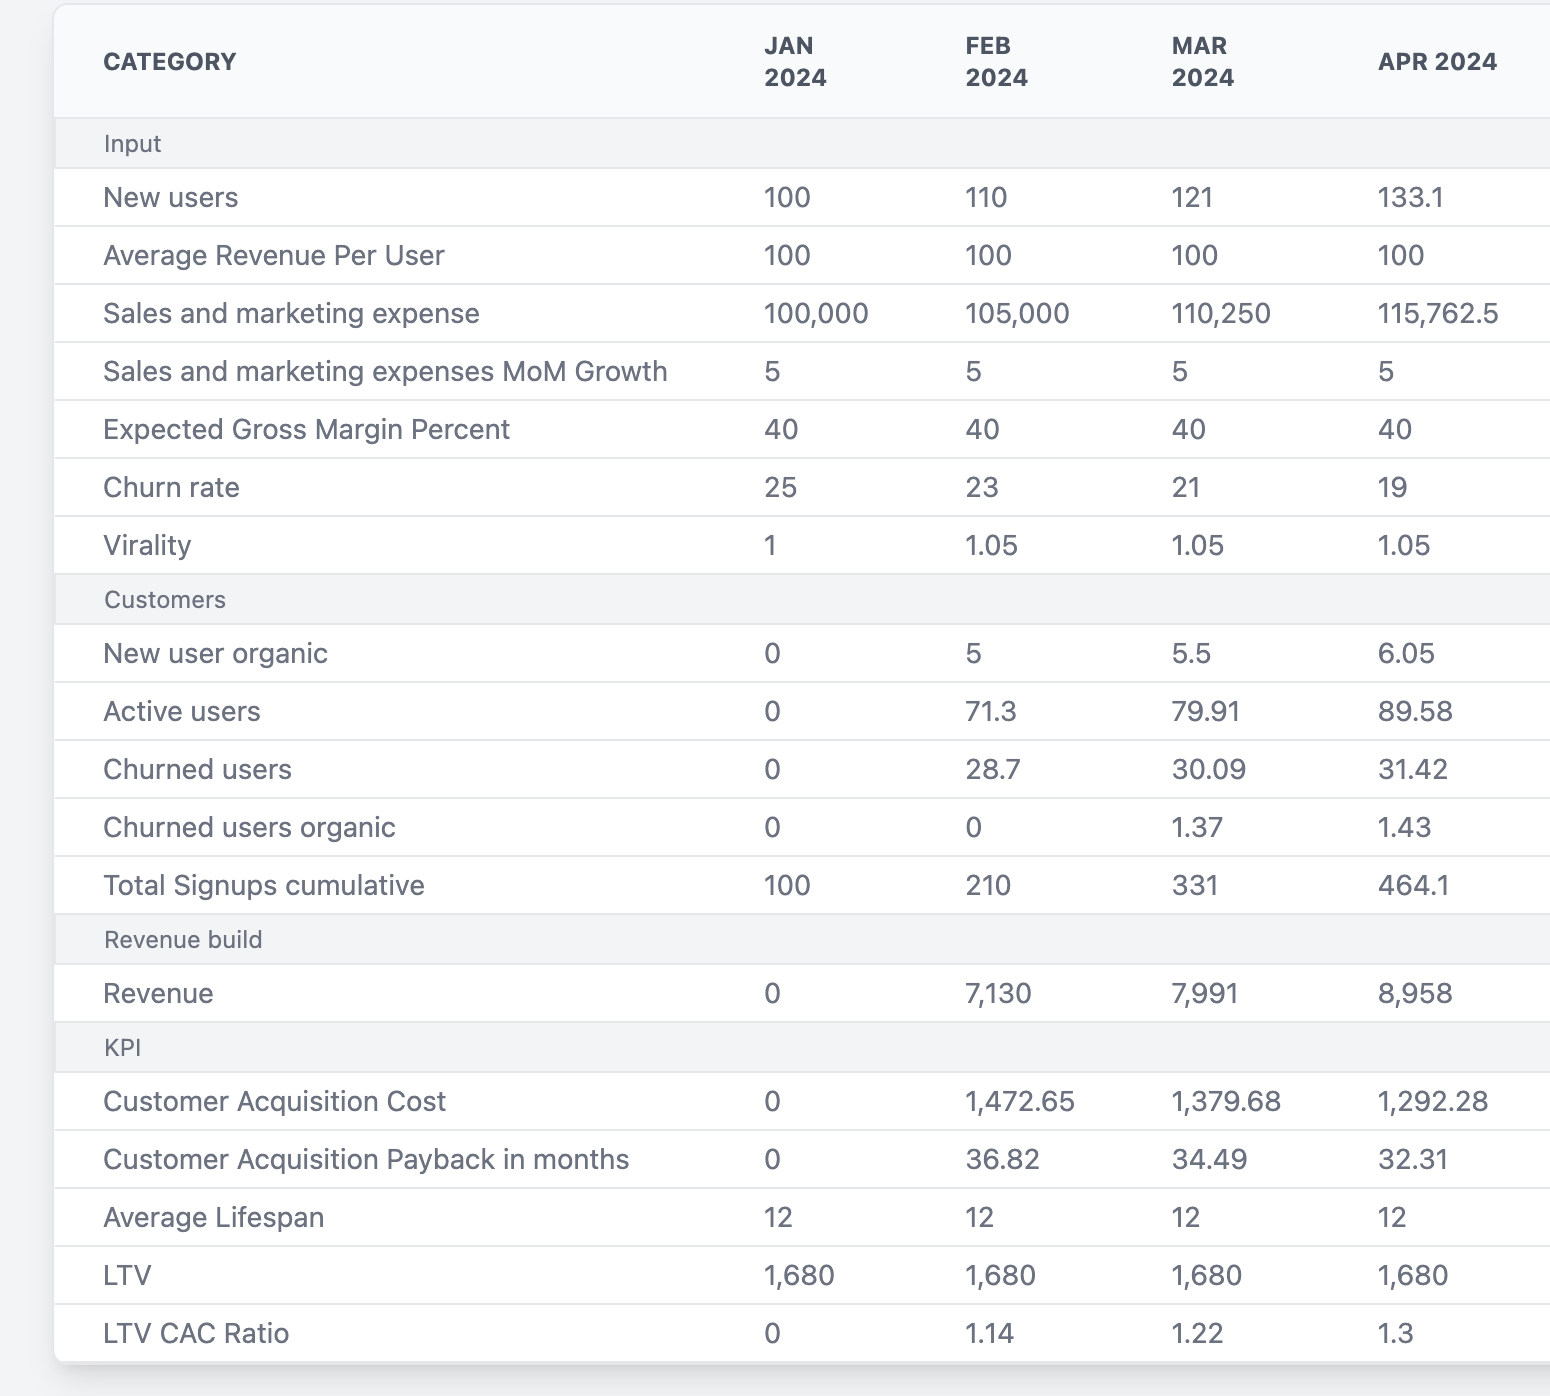Image resolution: width=1550 pixels, height=1396 pixels.
Task: Click Sales and marketing expense 110,250
Action: (x=1221, y=313)
